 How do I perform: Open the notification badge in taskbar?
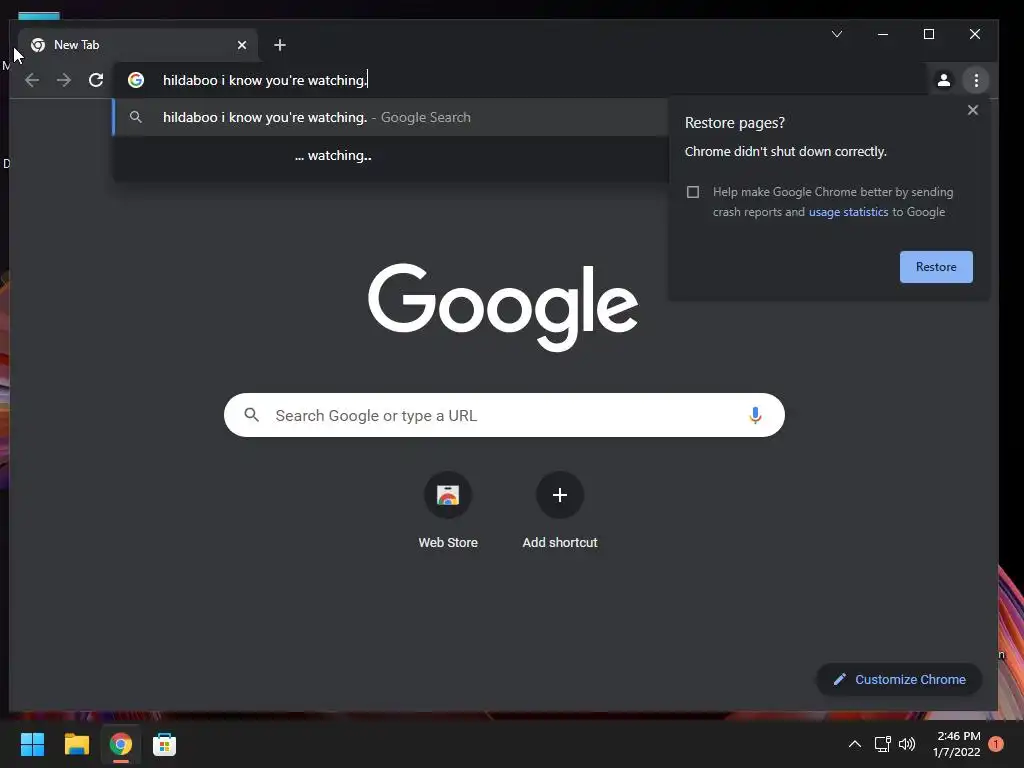[995, 744]
